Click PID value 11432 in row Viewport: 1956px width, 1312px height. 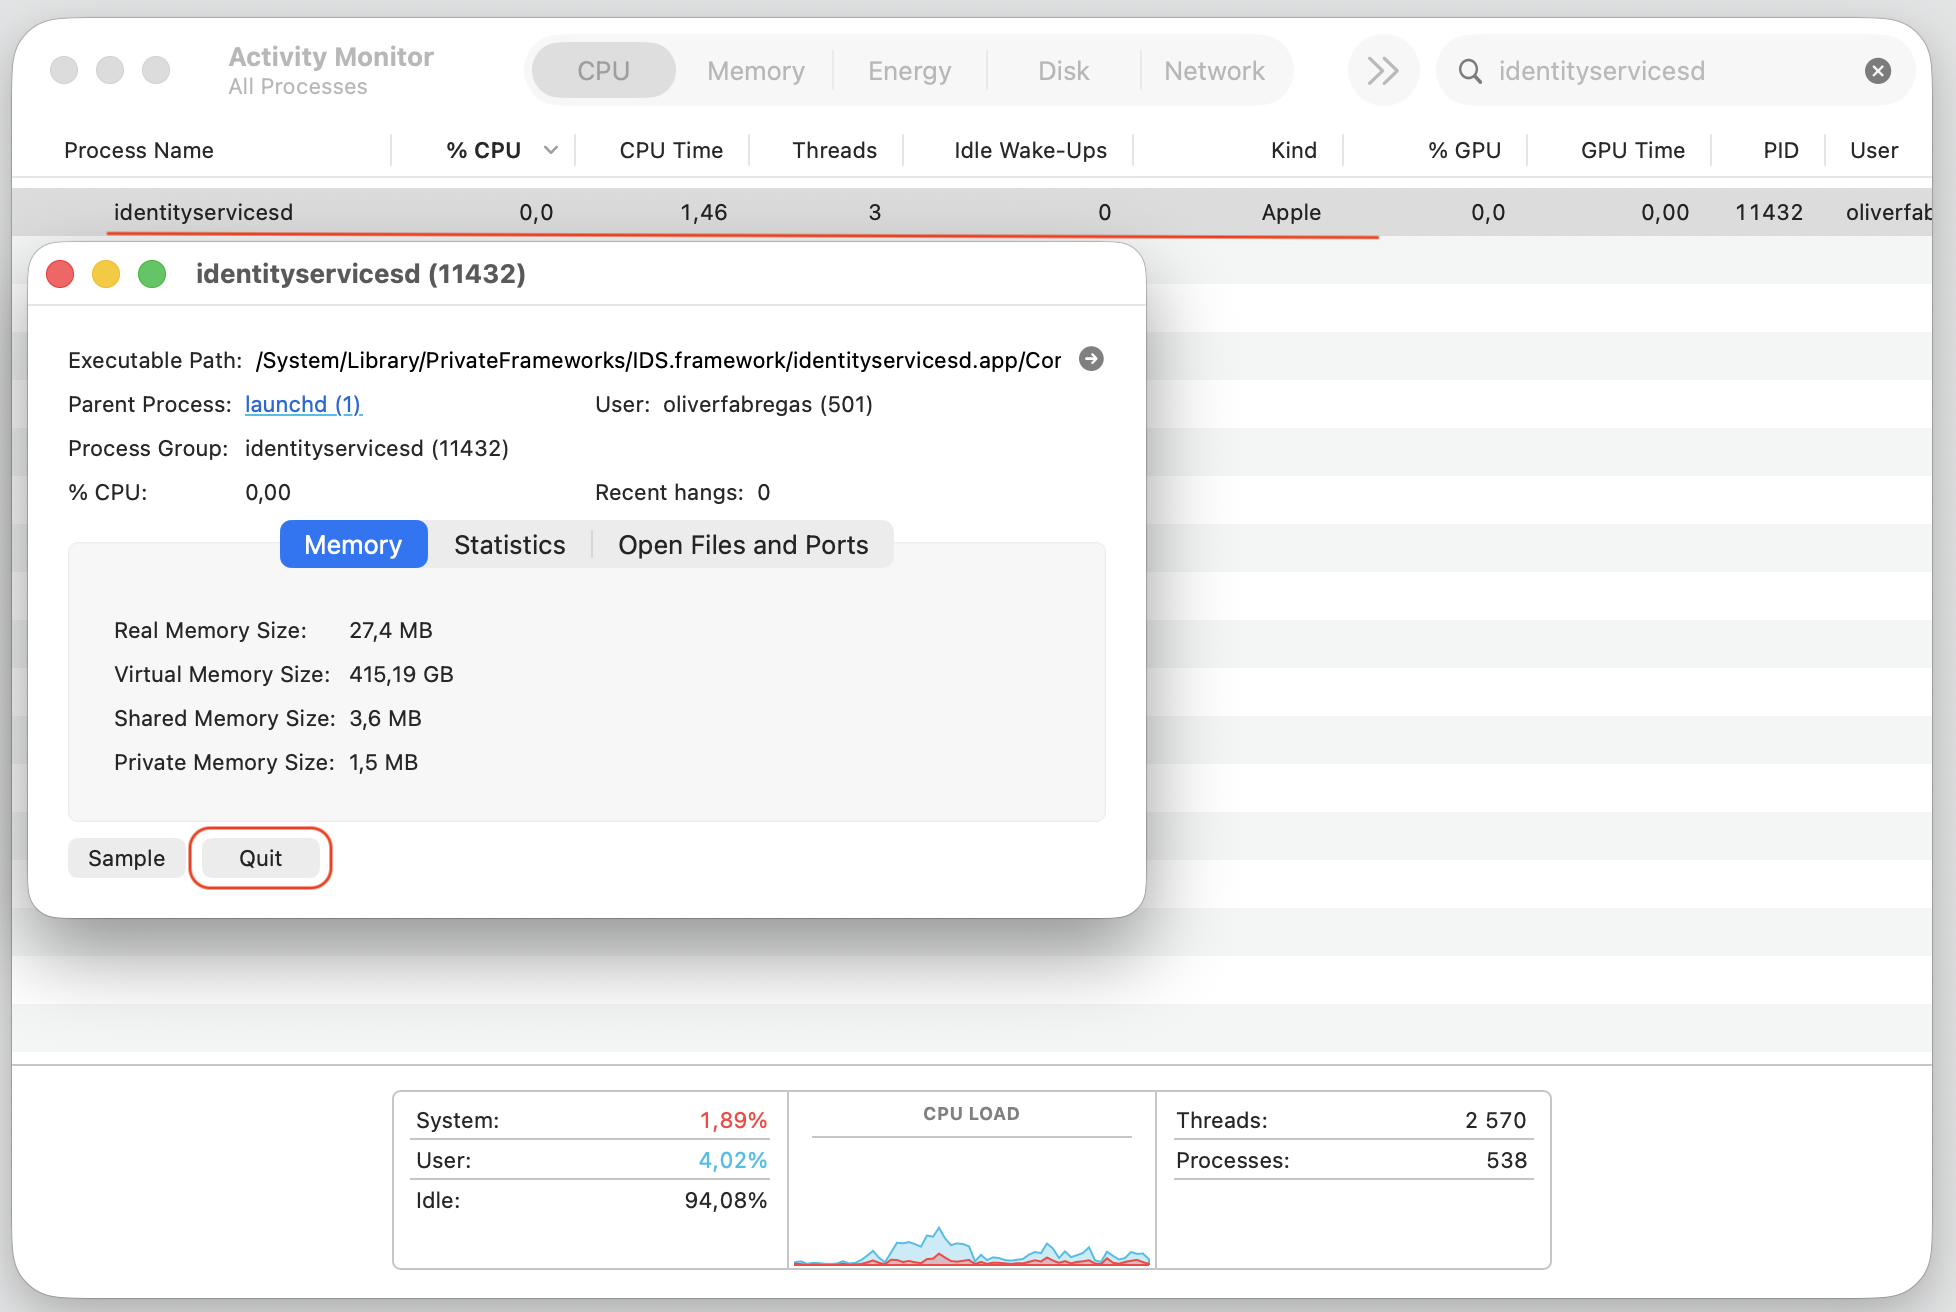1768,212
